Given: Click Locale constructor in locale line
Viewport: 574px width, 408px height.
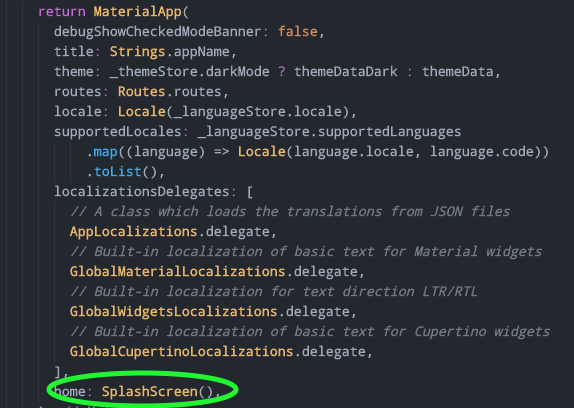Looking at the screenshot, I should coord(141,112).
